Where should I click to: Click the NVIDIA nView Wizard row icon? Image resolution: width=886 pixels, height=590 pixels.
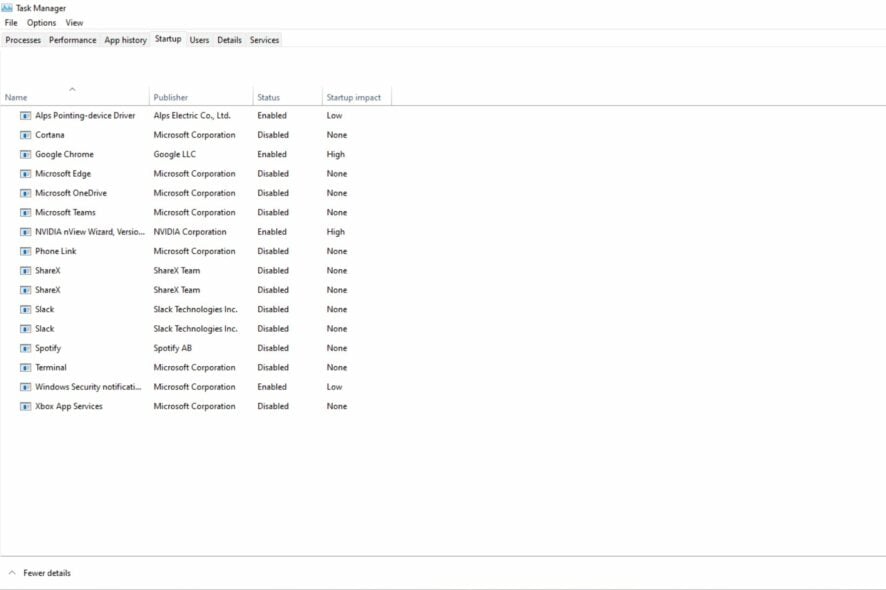pos(25,232)
